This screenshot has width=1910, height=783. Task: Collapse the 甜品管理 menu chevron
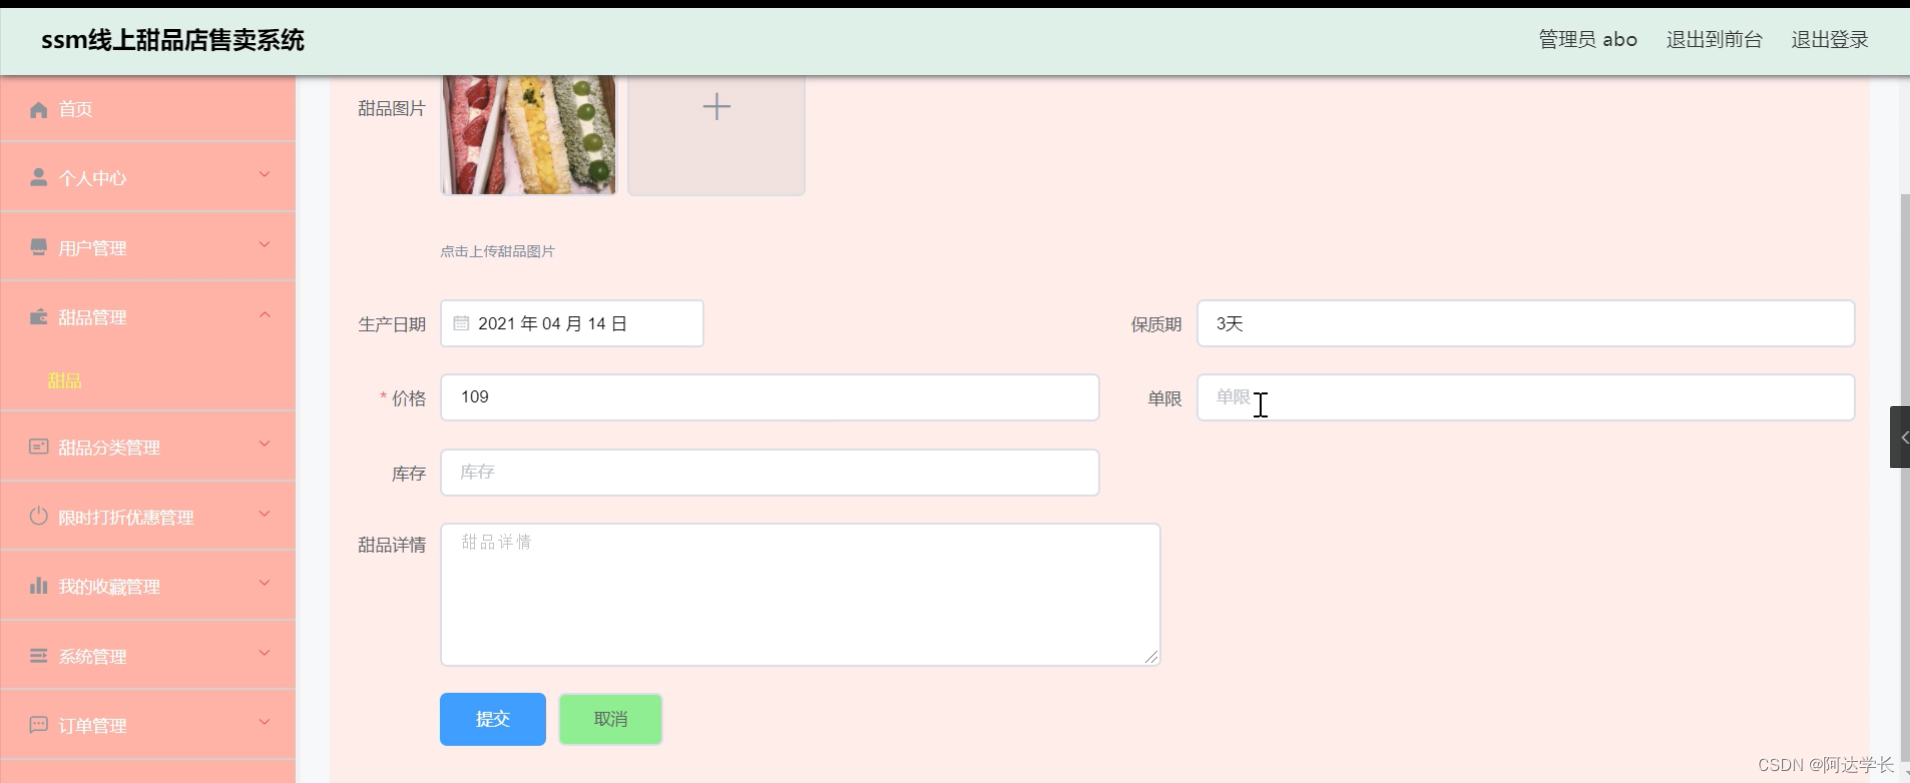265,315
